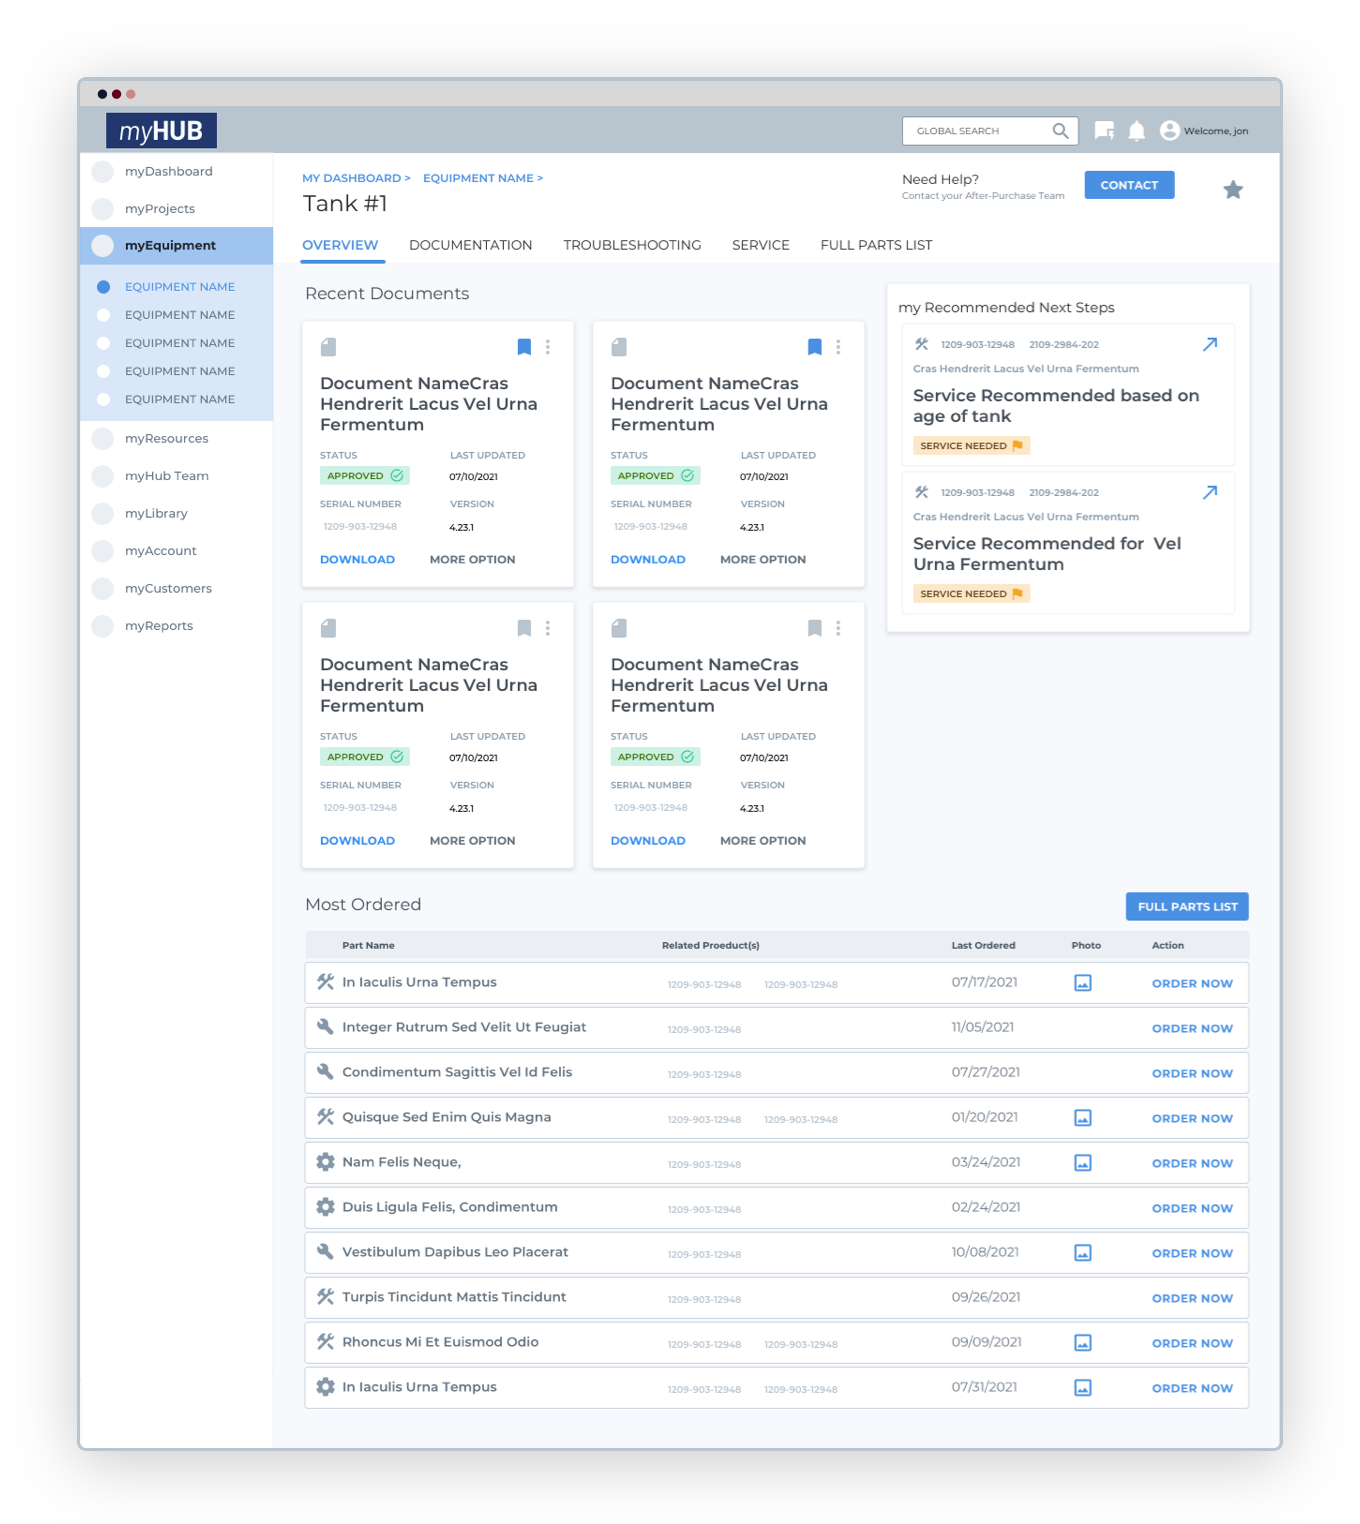Toggle bookmark on second top-row document card

coord(815,347)
